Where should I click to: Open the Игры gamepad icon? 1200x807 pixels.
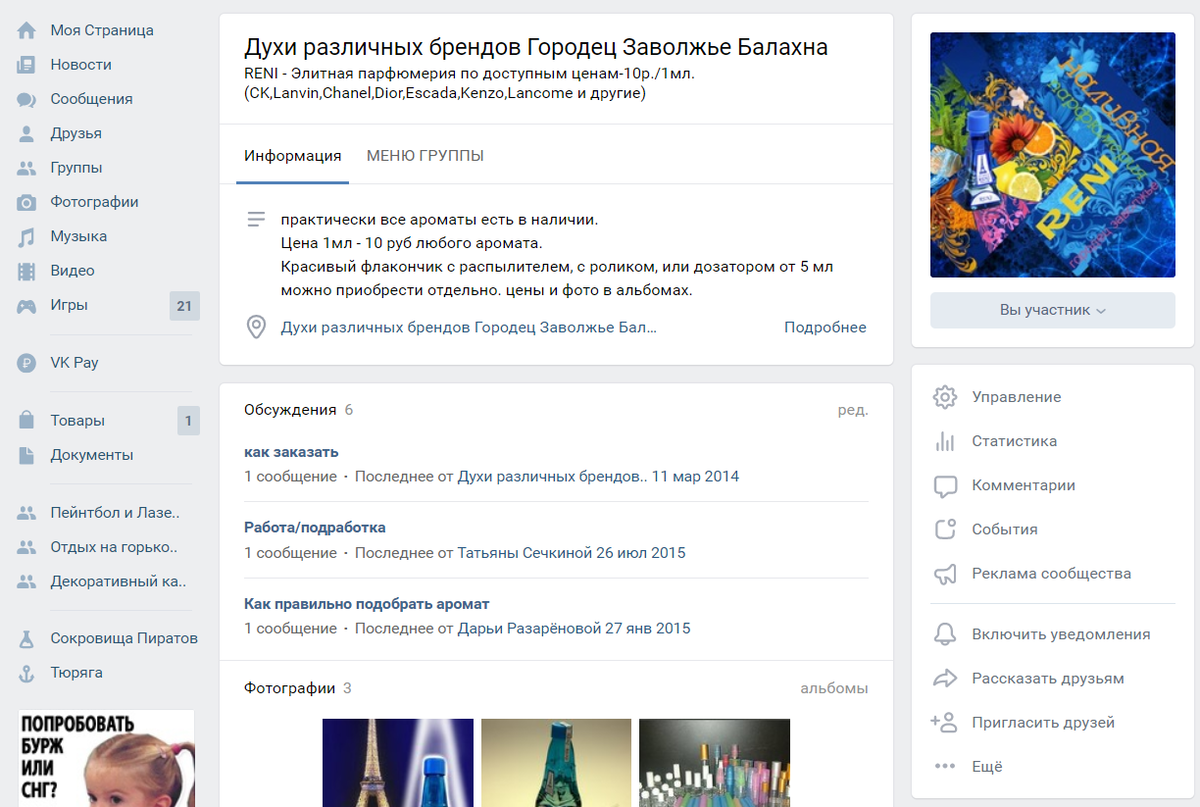27,306
